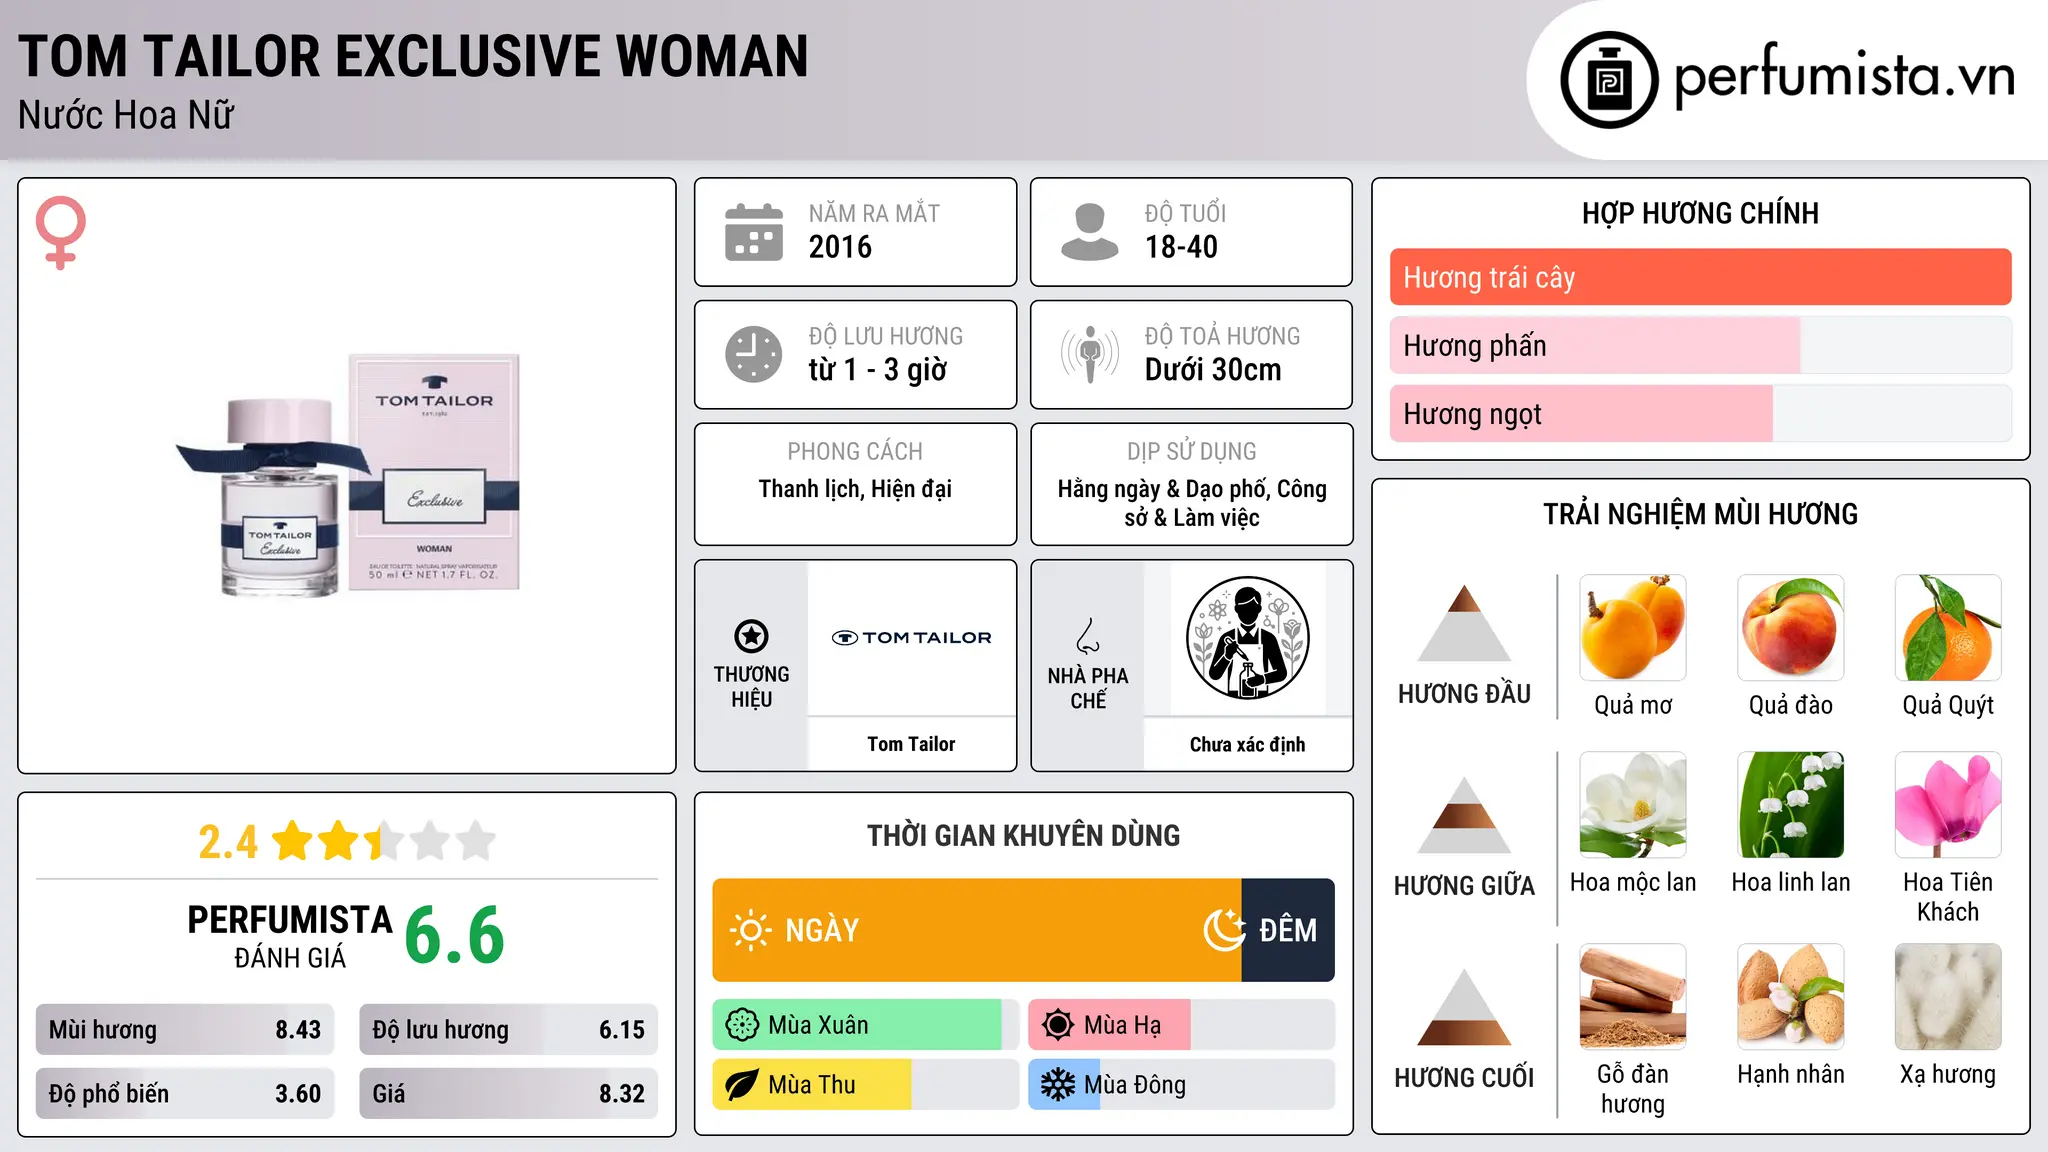This screenshot has width=2048, height=1152.
Task: Click the orange Ngày daytime bar
Action: tap(977, 930)
